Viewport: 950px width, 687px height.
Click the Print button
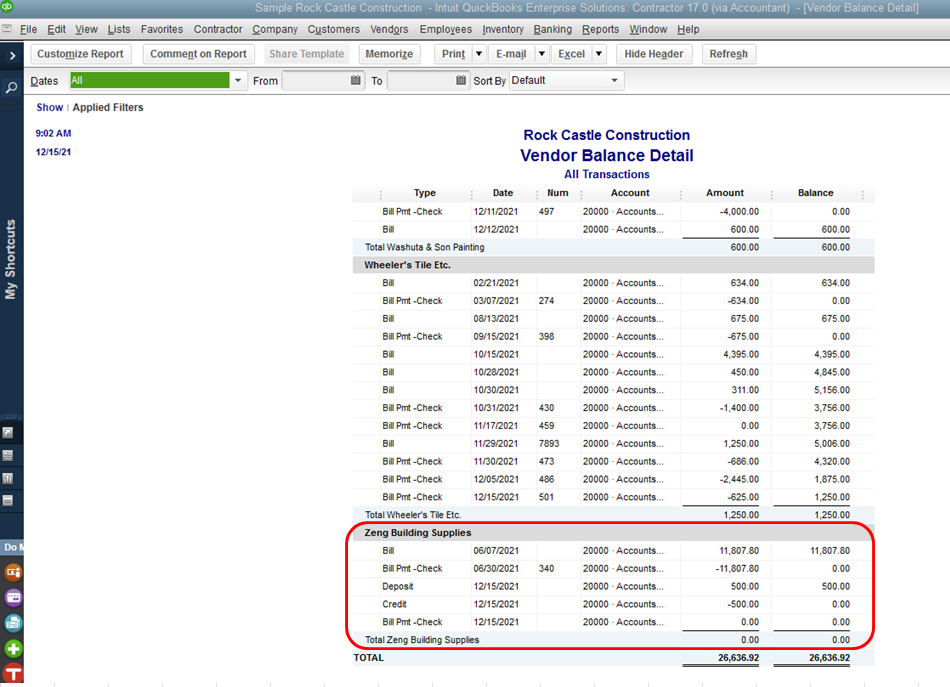pyautogui.click(x=453, y=54)
